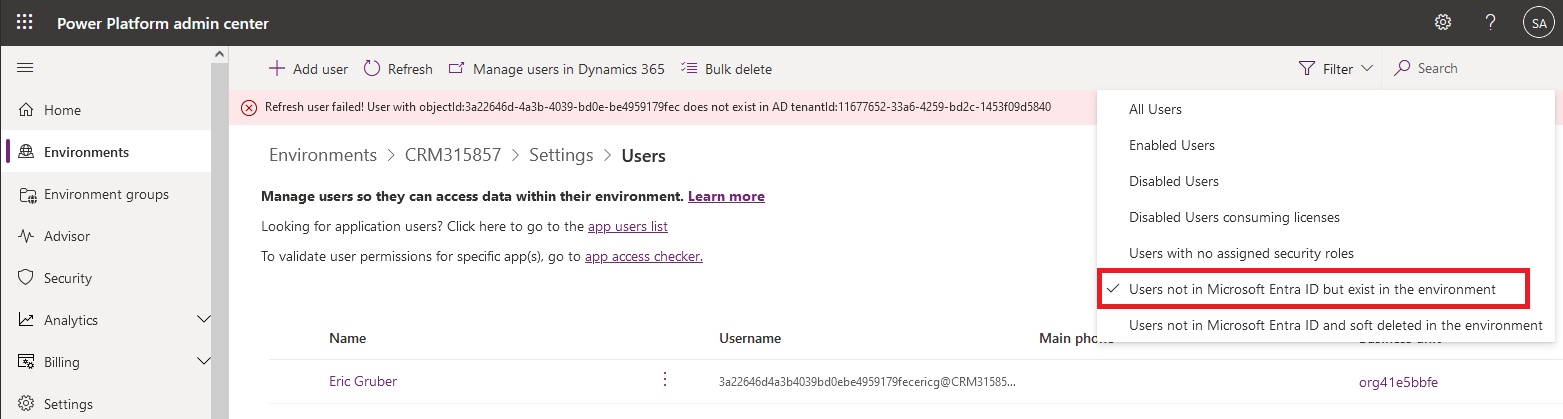
Task: Open the Learn more link
Action: pos(726,197)
